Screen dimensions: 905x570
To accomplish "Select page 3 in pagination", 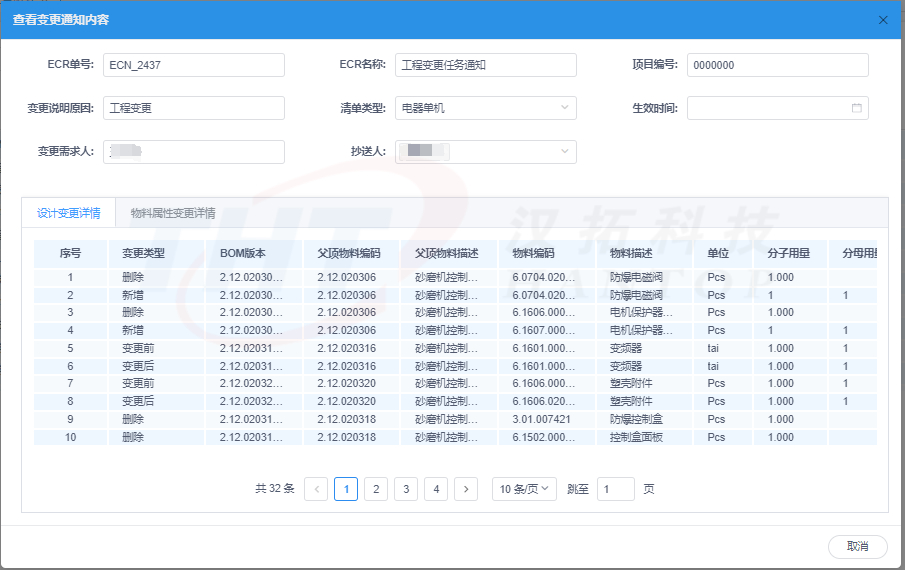I will click(406, 489).
